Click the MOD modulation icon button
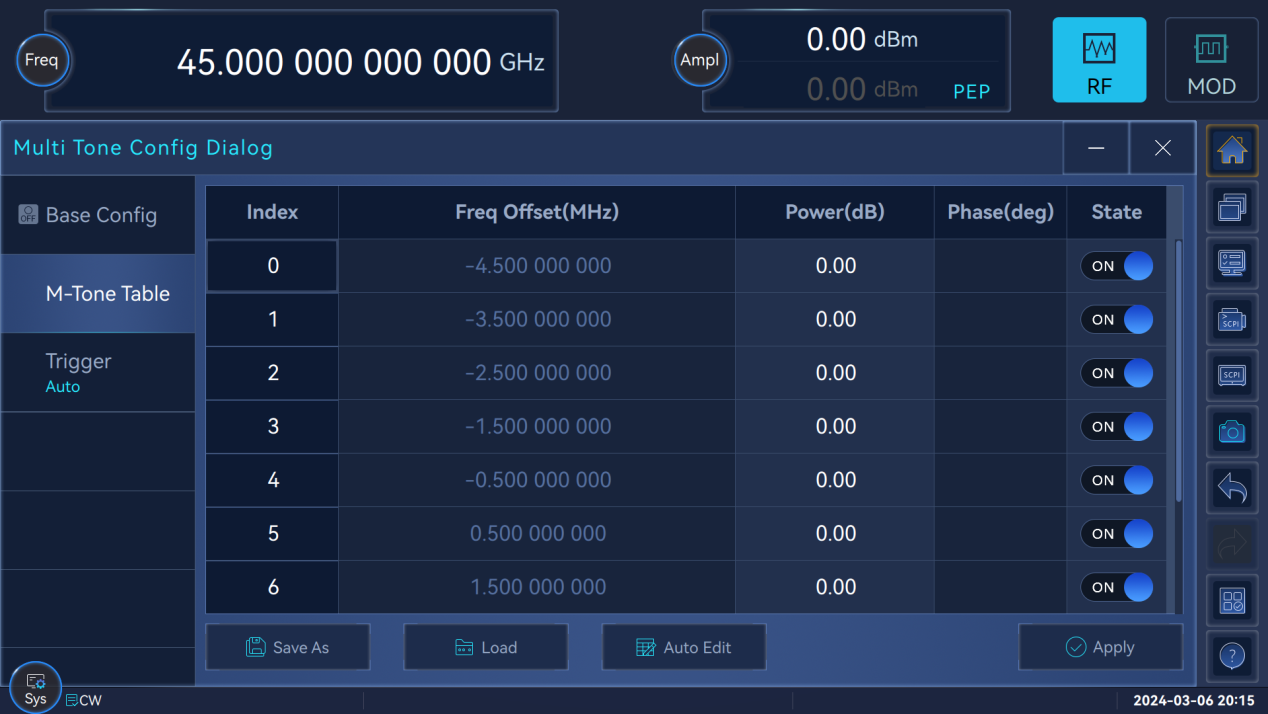The width and height of the screenshot is (1268, 714). [x=1211, y=60]
